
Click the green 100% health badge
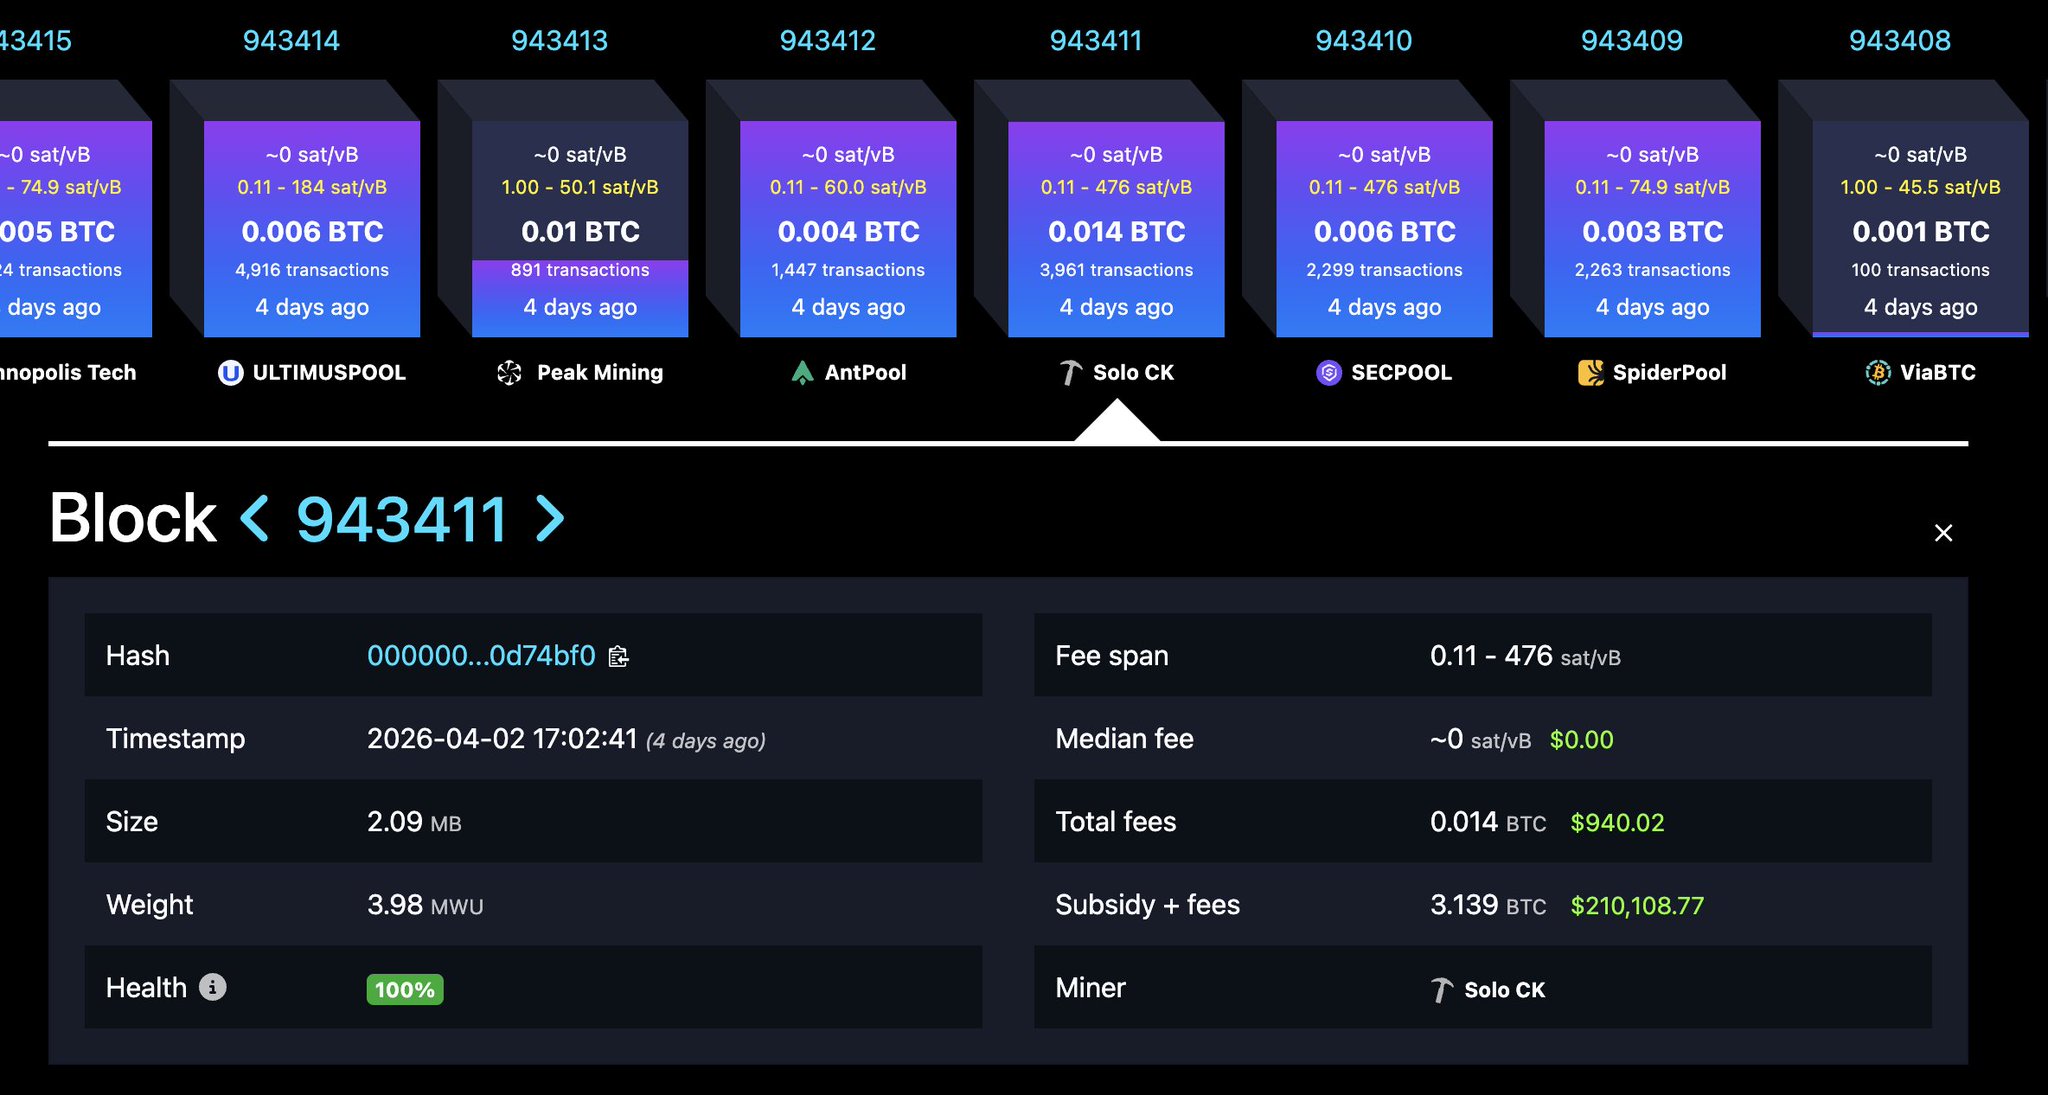point(404,990)
